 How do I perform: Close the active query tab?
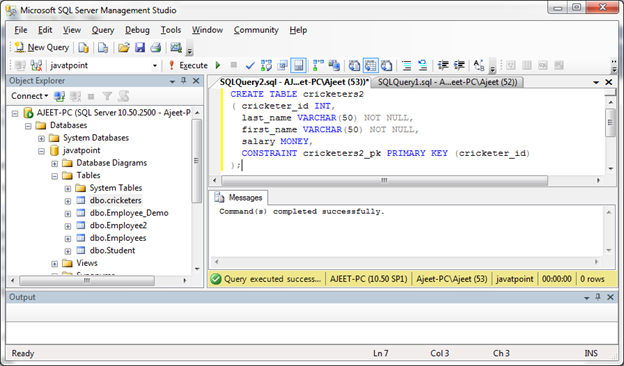(608, 82)
